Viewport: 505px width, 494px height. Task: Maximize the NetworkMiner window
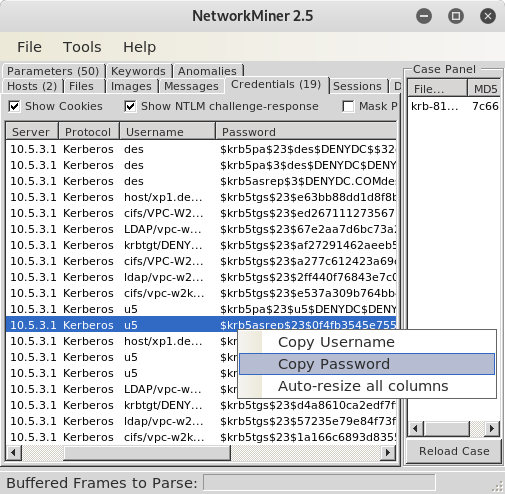pos(456,16)
